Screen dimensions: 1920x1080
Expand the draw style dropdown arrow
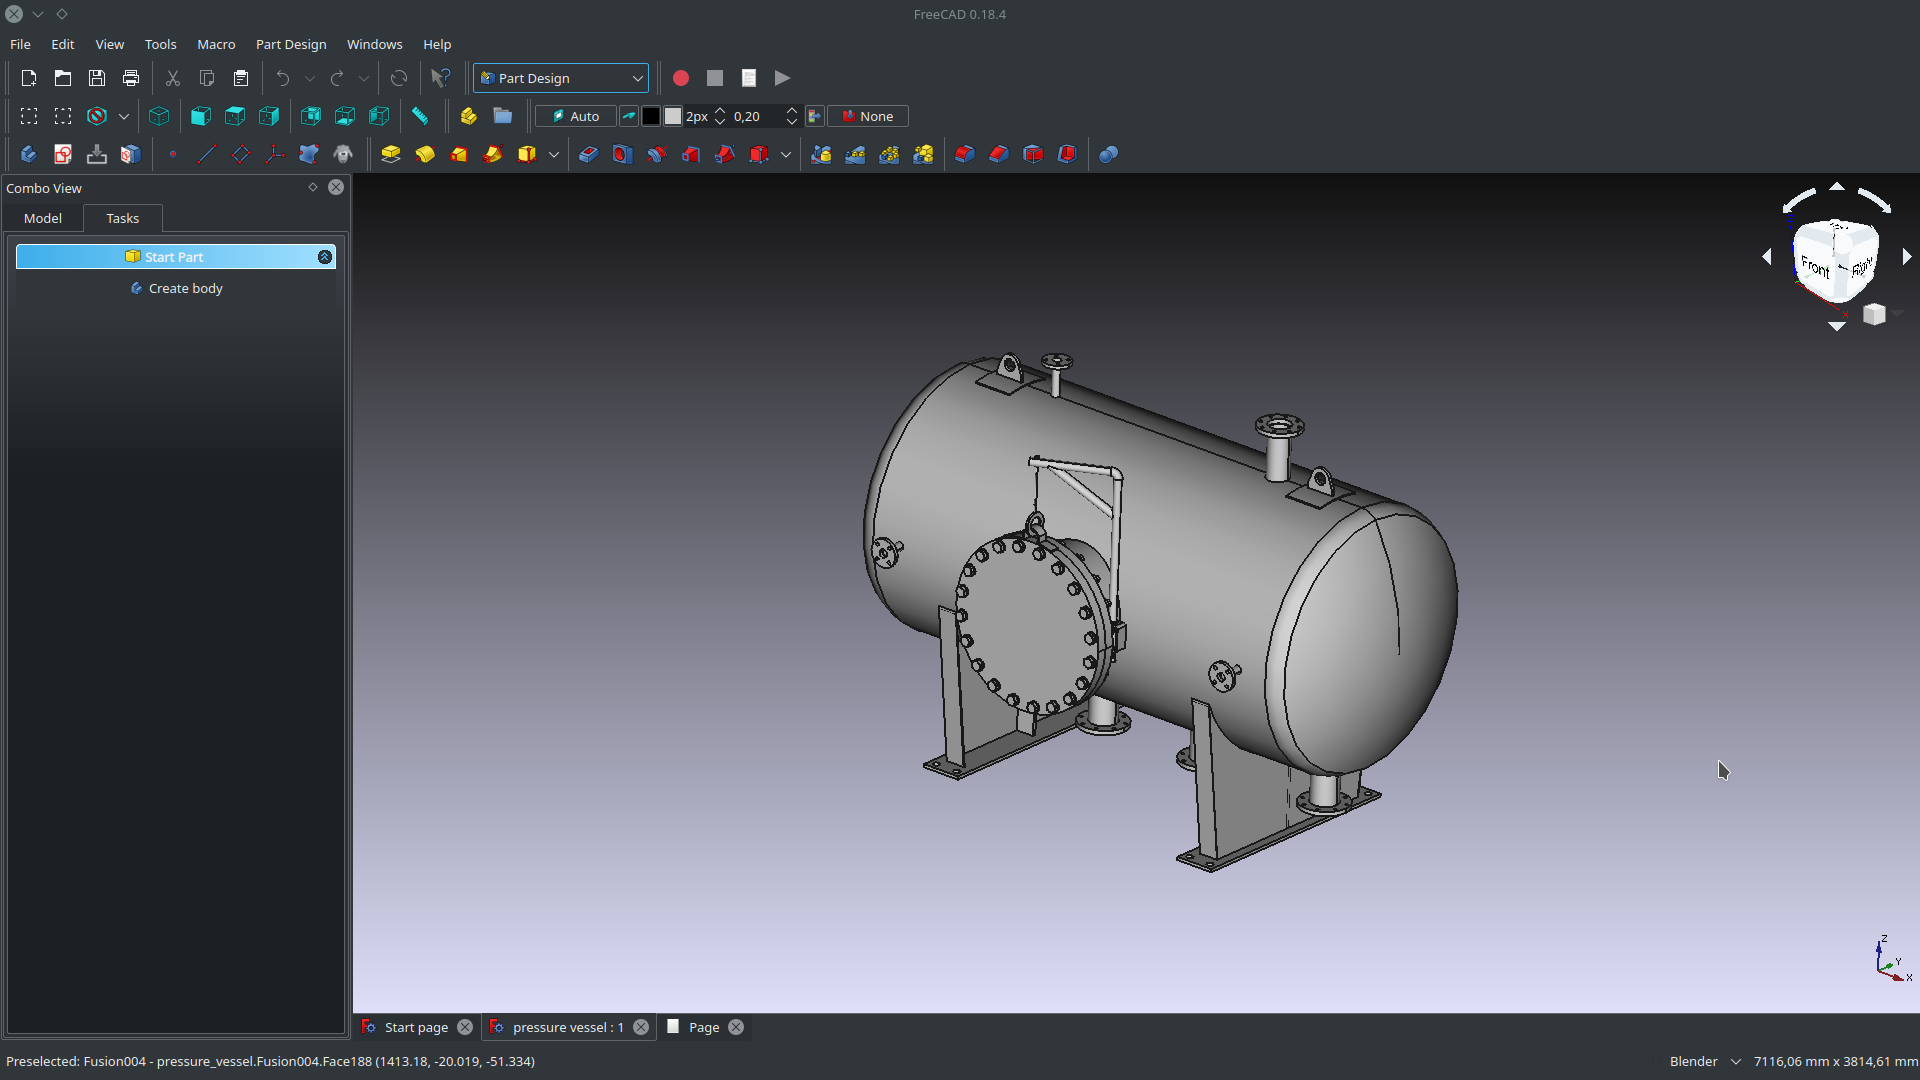click(124, 116)
